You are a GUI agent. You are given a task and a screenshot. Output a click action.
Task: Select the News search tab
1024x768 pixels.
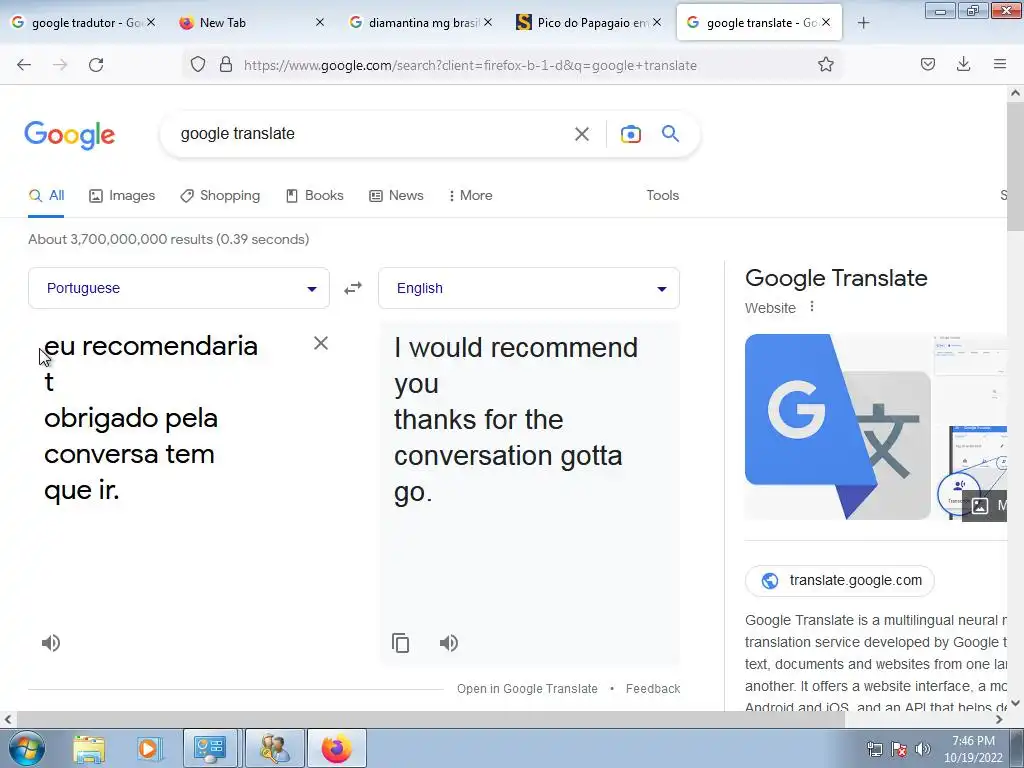396,195
